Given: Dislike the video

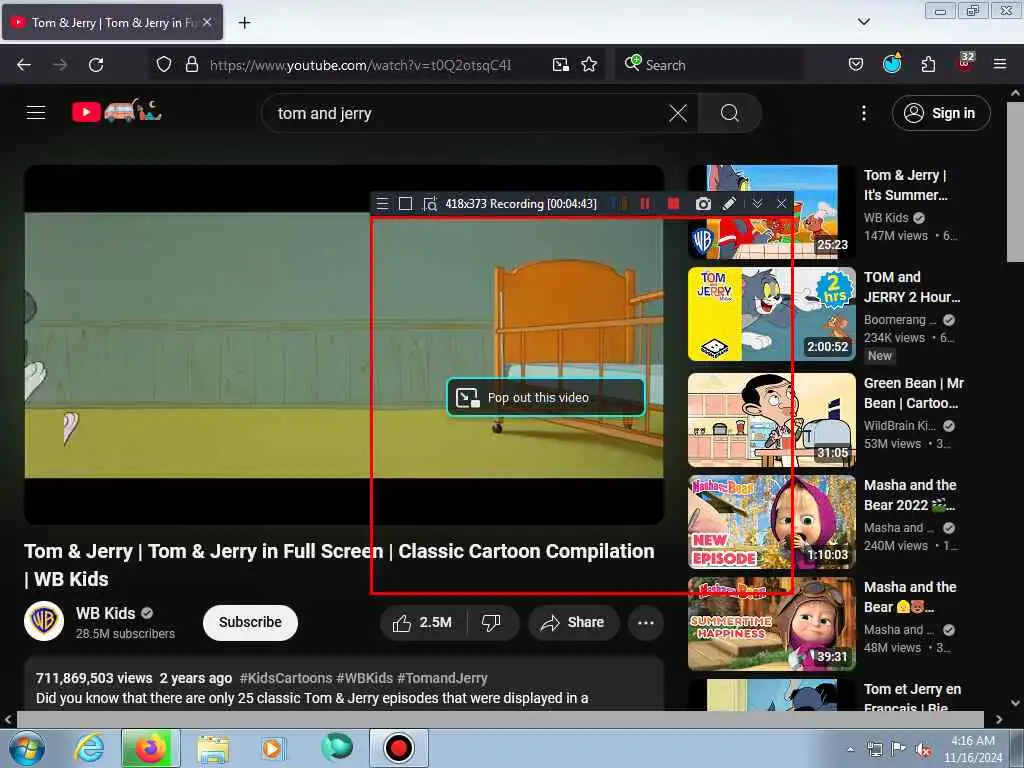Looking at the screenshot, I should (x=492, y=622).
